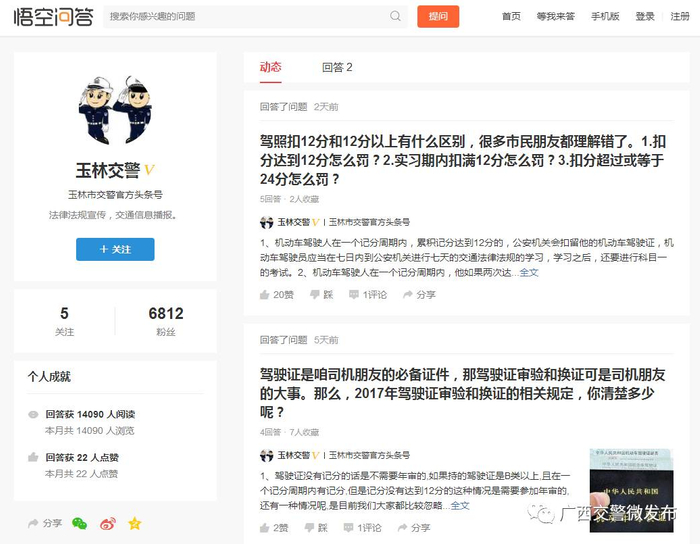The height and width of the screenshot is (544, 700).
Task: Expand 全文 of the 驾驶证审验 answer
Action: (460, 505)
